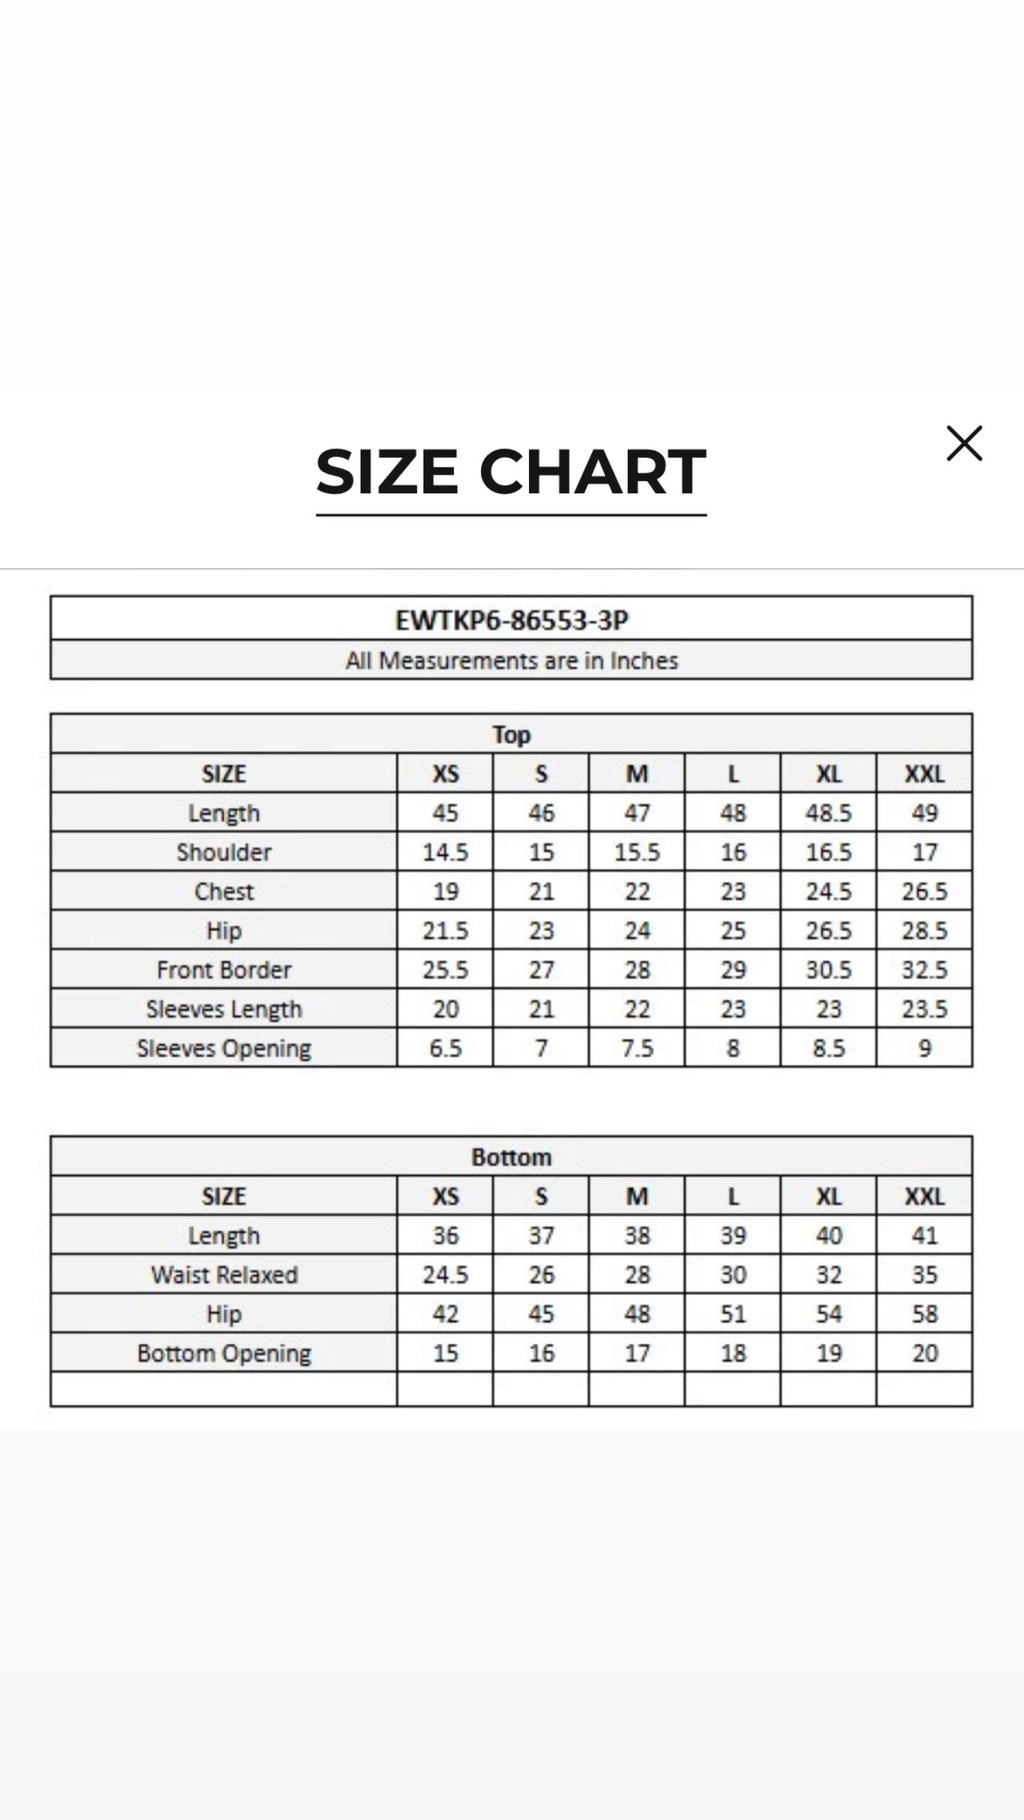Click the Bottom Opening row label
This screenshot has width=1024, height=1820.
(x=224, y=1354)
